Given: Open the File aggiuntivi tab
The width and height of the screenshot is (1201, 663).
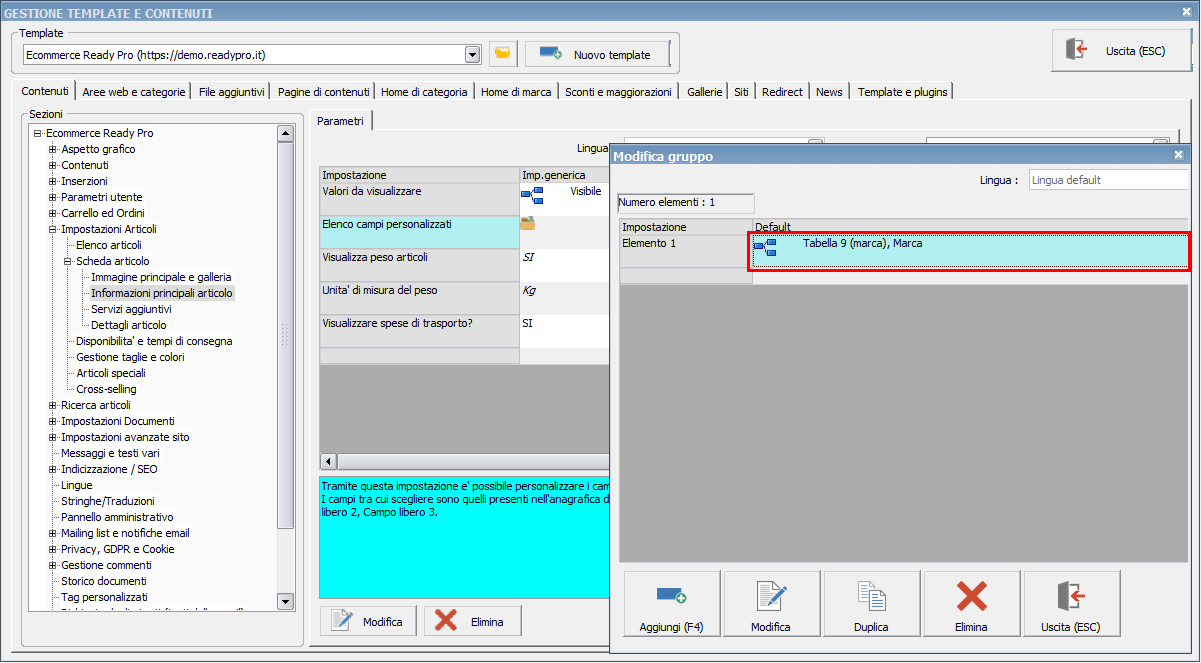Looking at the screenshot, I should (x=232, y=92).
